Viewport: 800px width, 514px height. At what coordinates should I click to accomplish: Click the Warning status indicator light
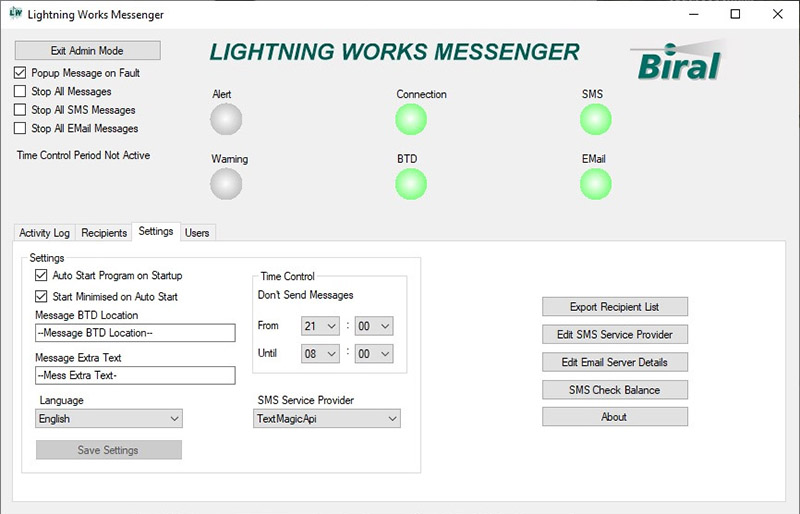click(226, 184)
